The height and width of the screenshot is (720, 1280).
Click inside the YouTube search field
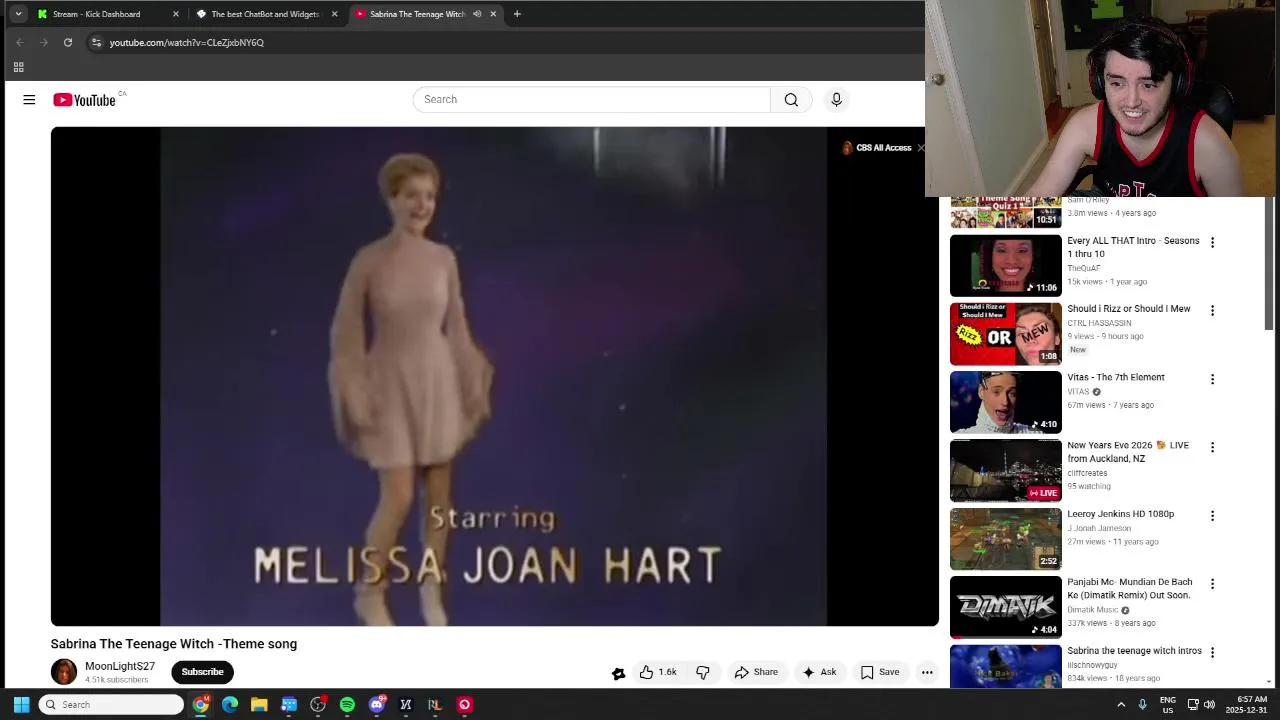[x=591, y=99]
